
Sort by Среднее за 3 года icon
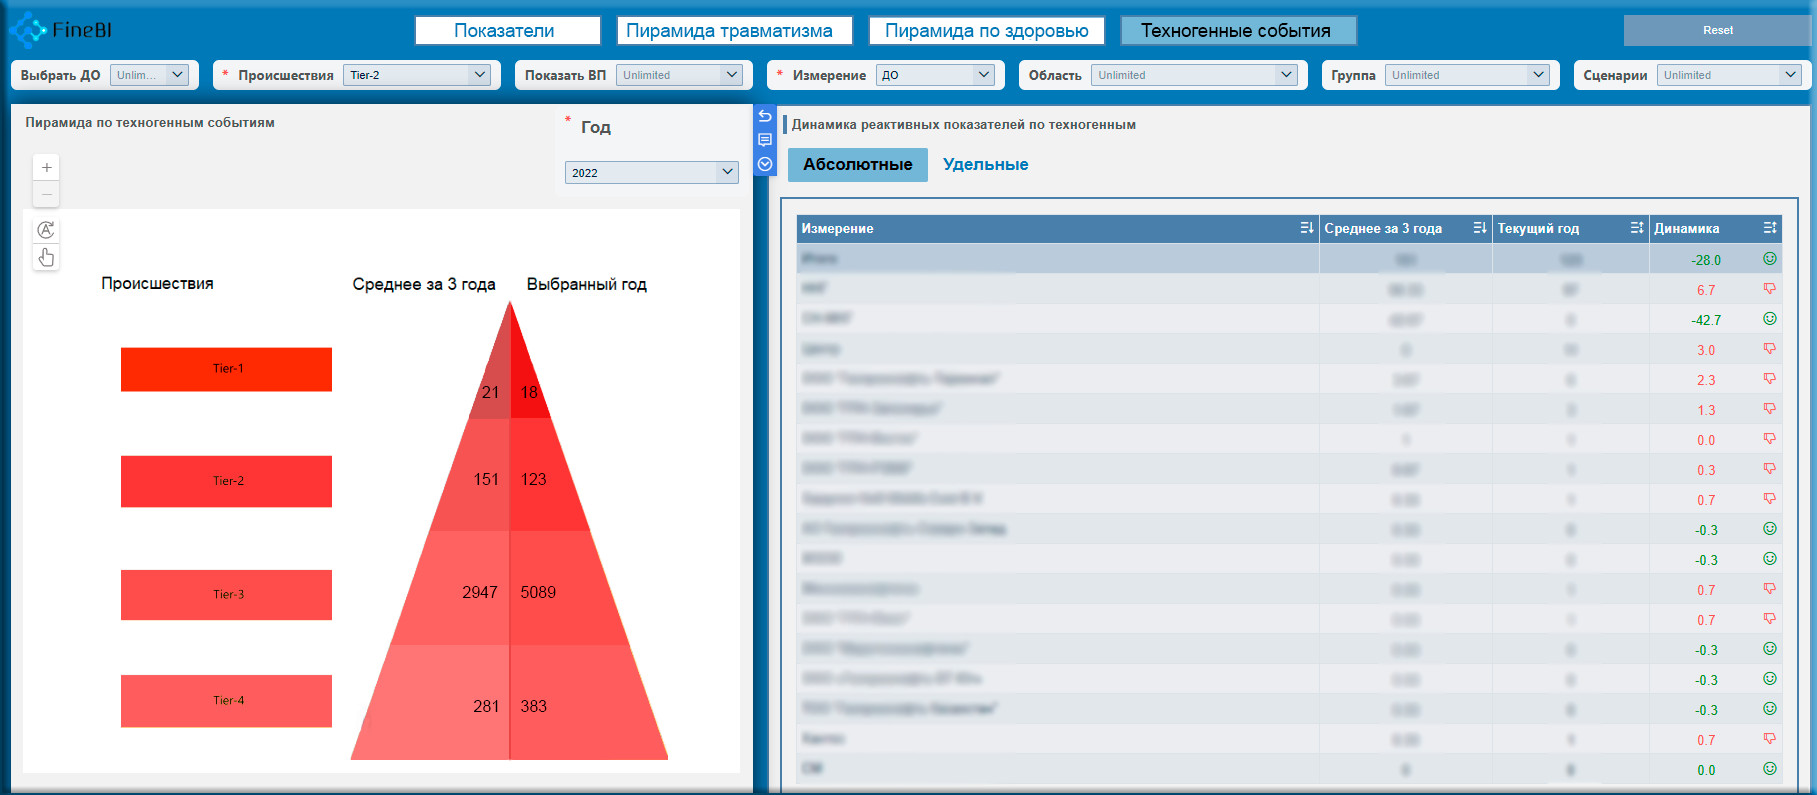coord(1479,228)
